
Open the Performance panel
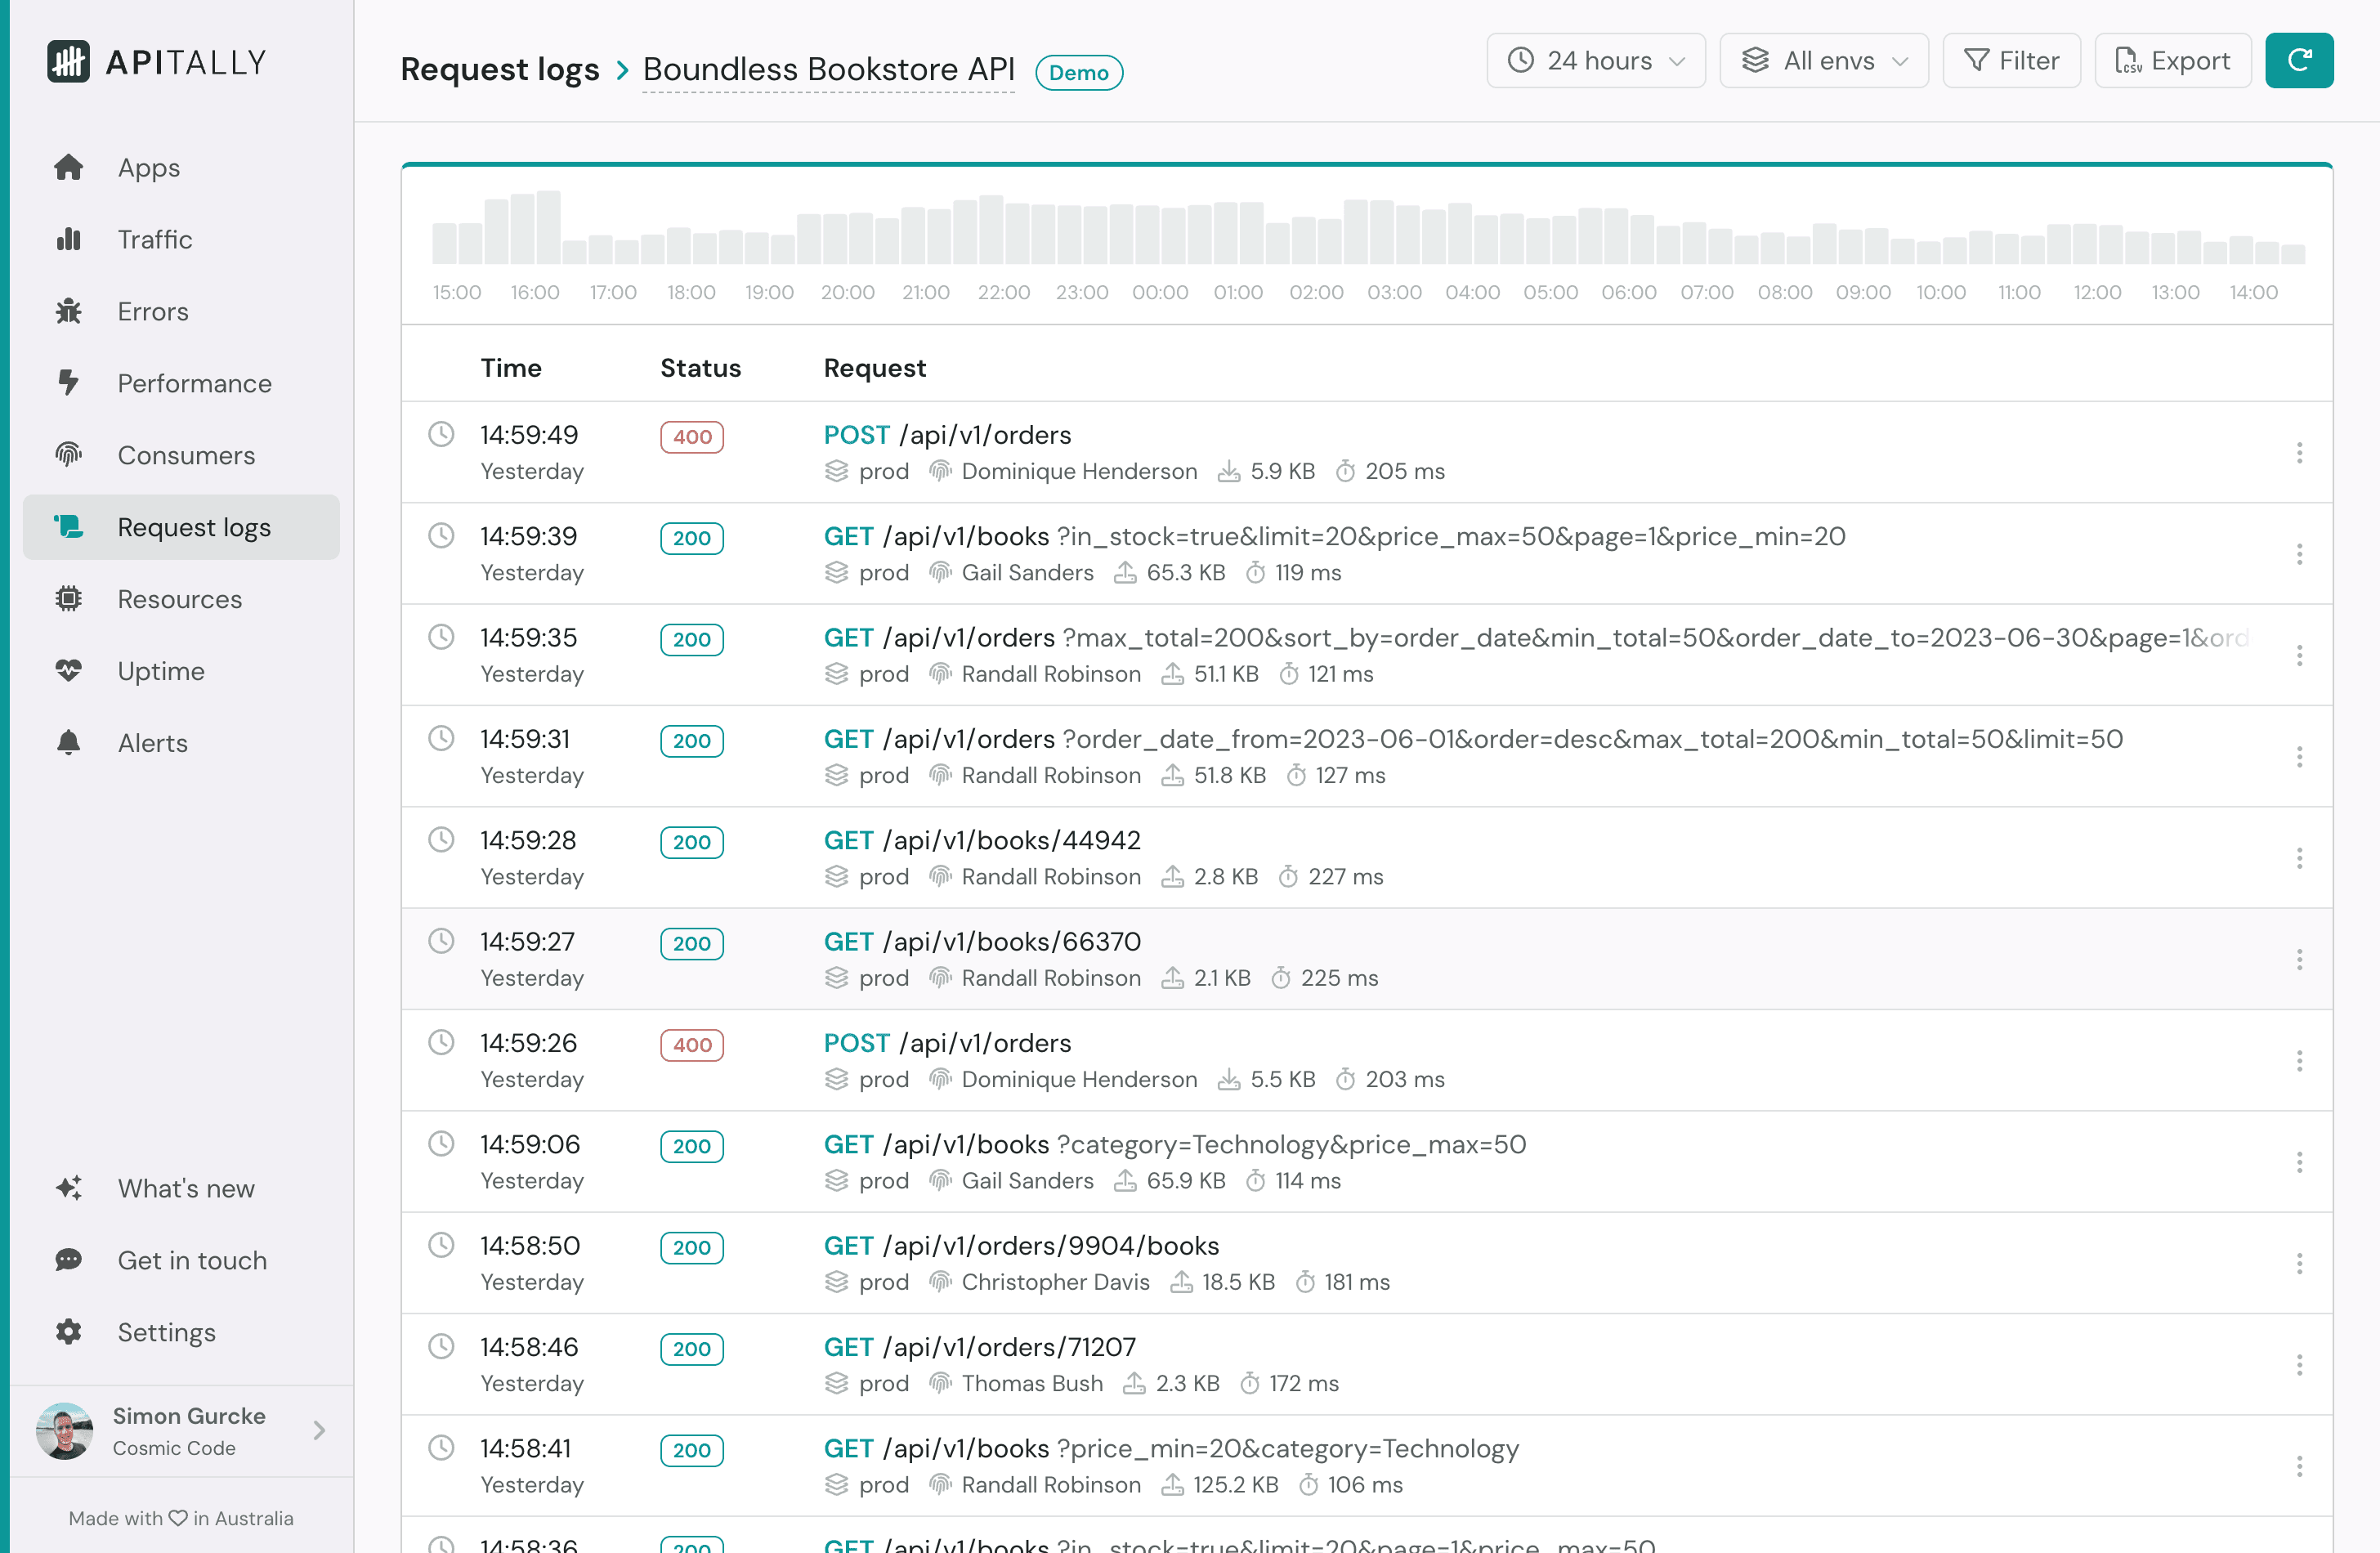194,383
